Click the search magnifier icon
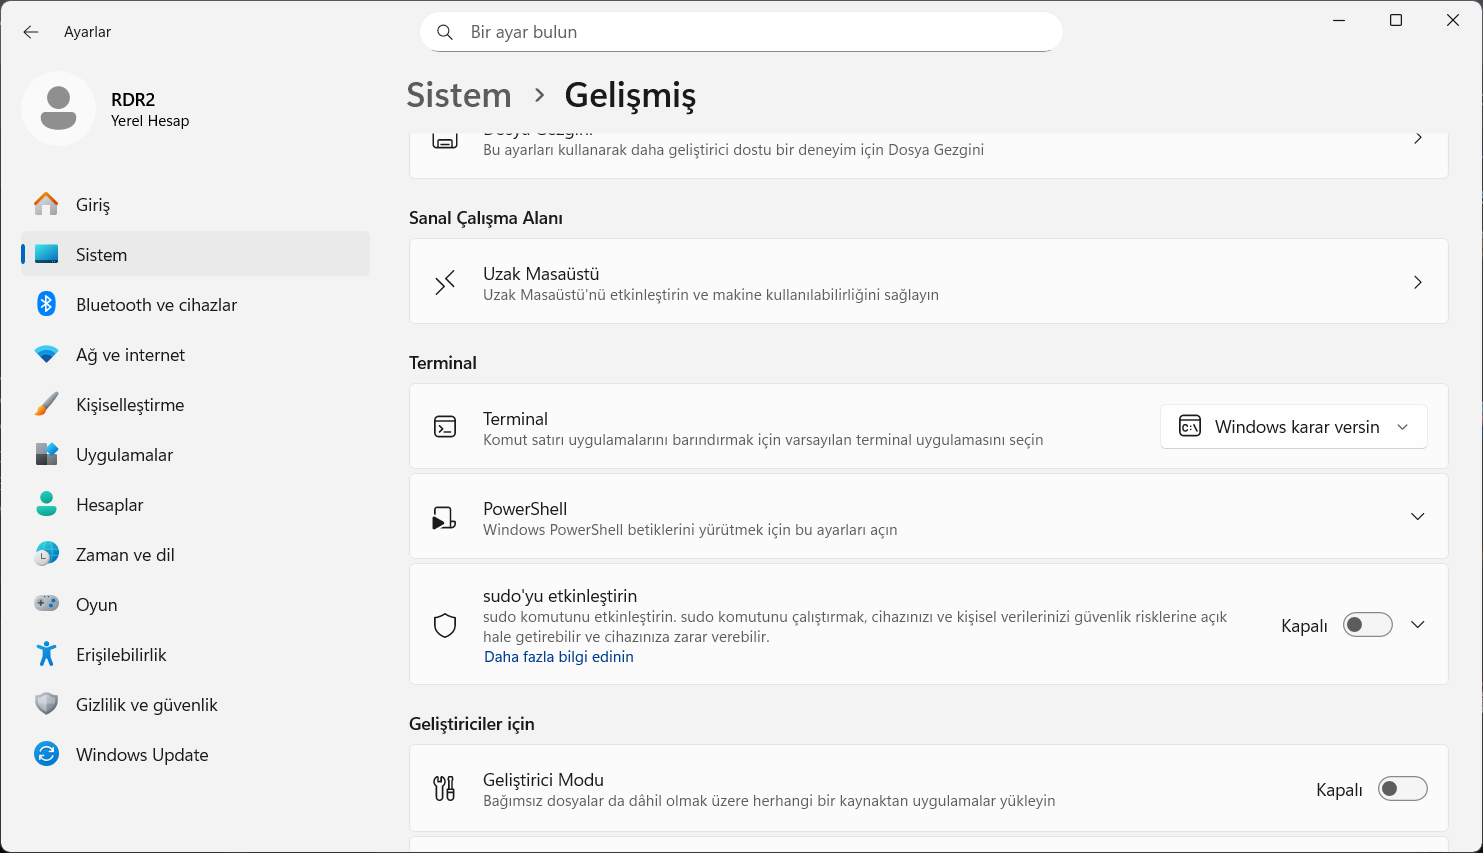 [445, 32]
